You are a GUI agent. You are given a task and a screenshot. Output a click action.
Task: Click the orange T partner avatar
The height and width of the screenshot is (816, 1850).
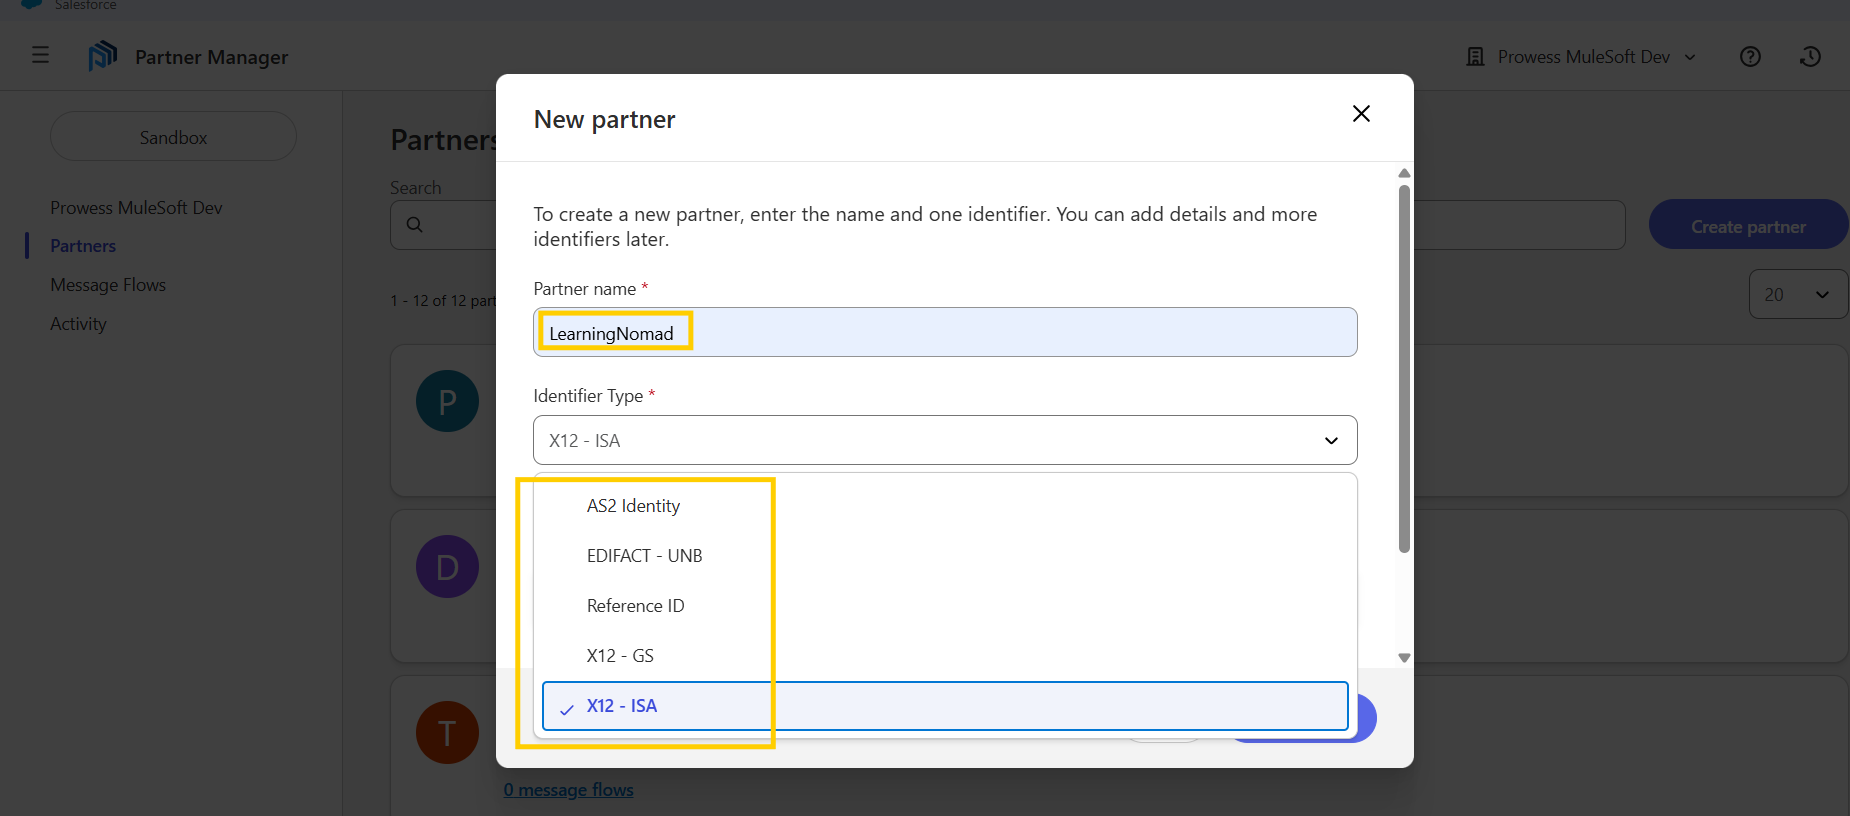pos(447,733)
